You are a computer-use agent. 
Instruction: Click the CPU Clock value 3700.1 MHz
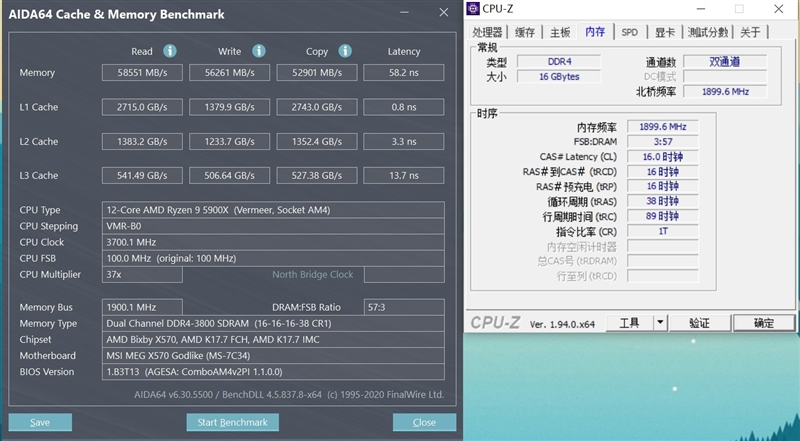273,242
